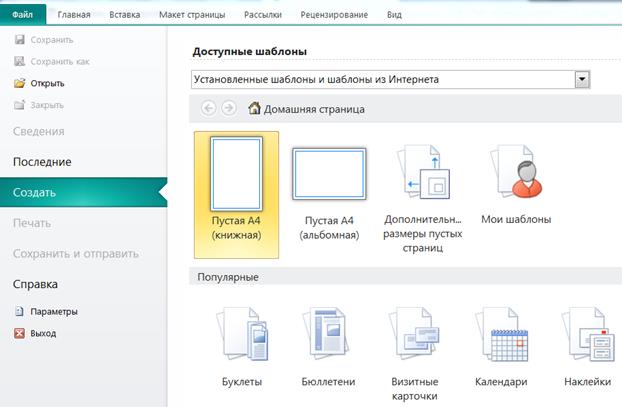Viewport: 622px width, 407px height.
Task: Open the Последние recent files section
Action: pyautogui.click(x=42, y=162)
